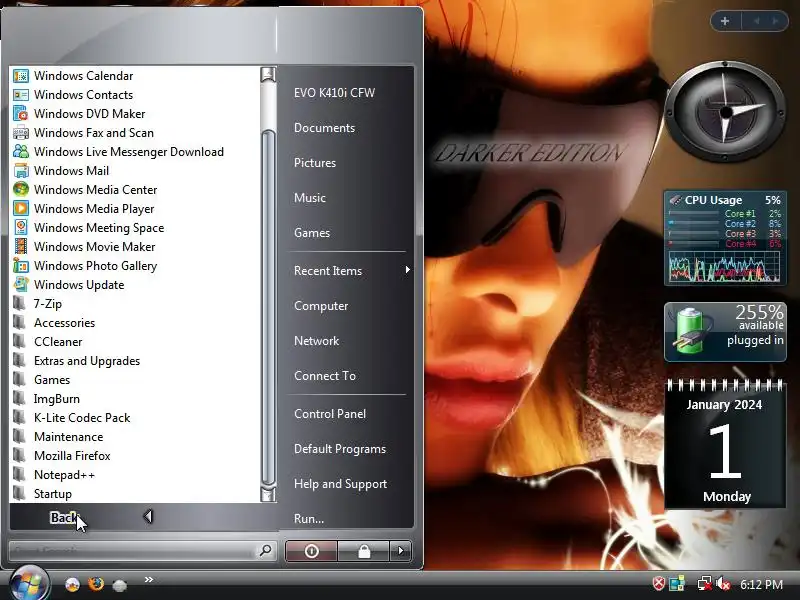Launch Firefox from quick launch bar
This screenshot has height=600, width=800.
[95, 584]
